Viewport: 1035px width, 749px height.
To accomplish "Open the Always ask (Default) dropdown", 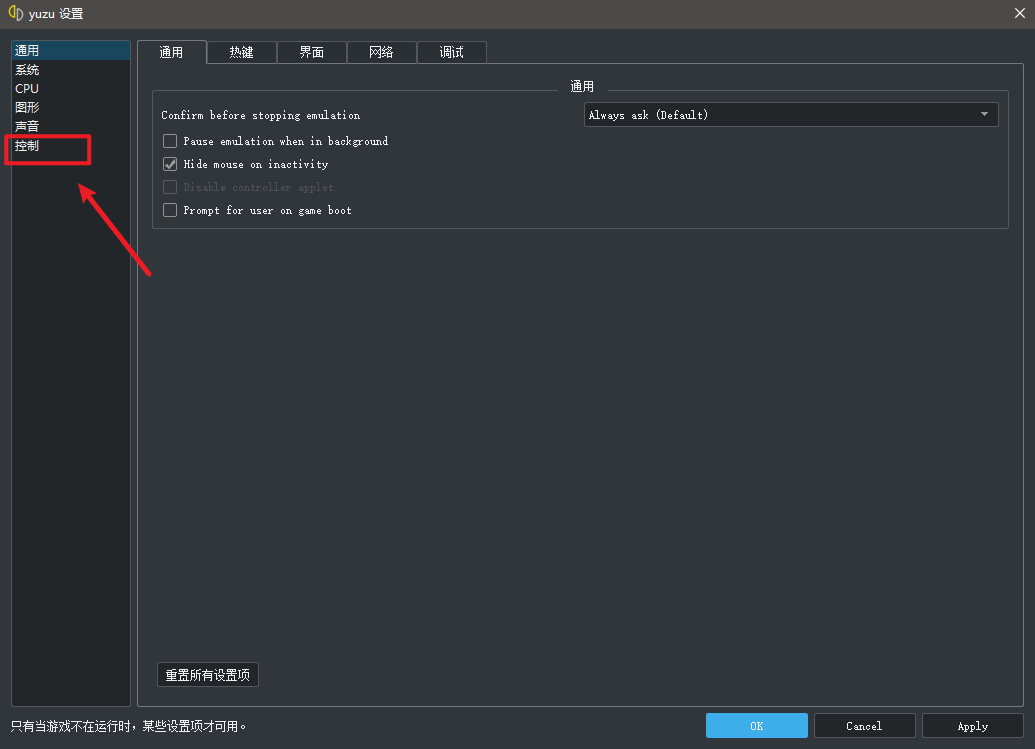I will (791, 115).
